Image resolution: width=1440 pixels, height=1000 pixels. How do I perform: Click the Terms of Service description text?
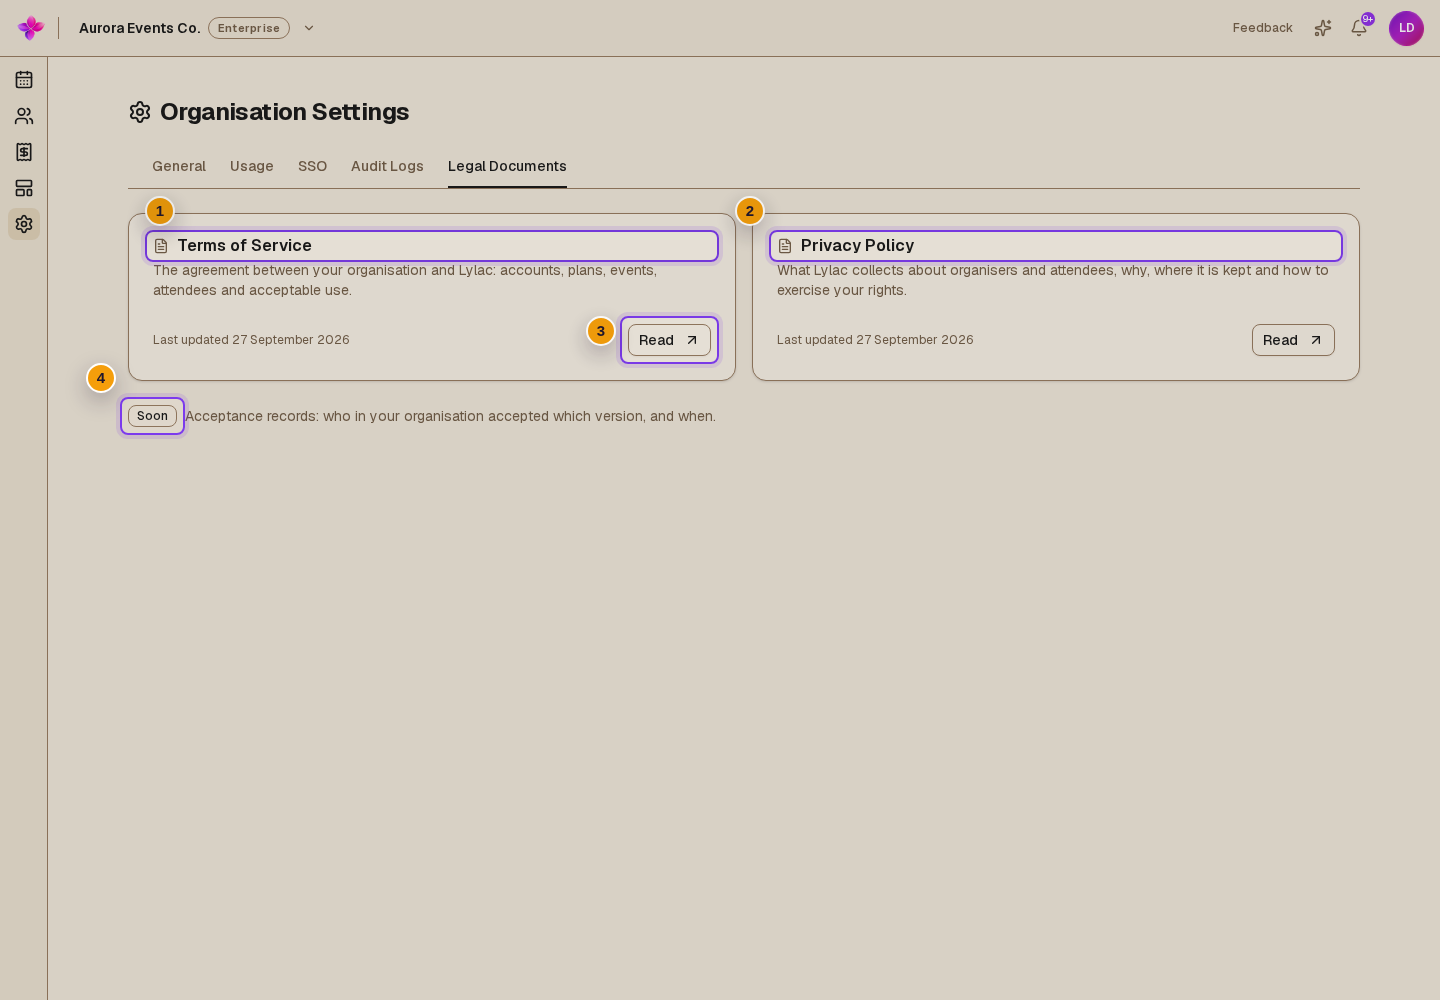(x=405, y=280)
